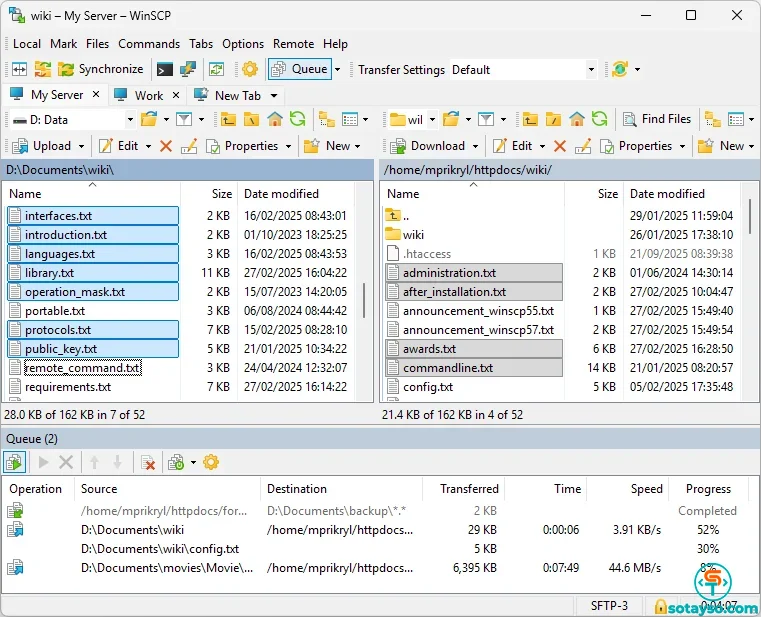Click the Download button
The width and height of the screenshot is (761, 617).
tap(428, 146)
